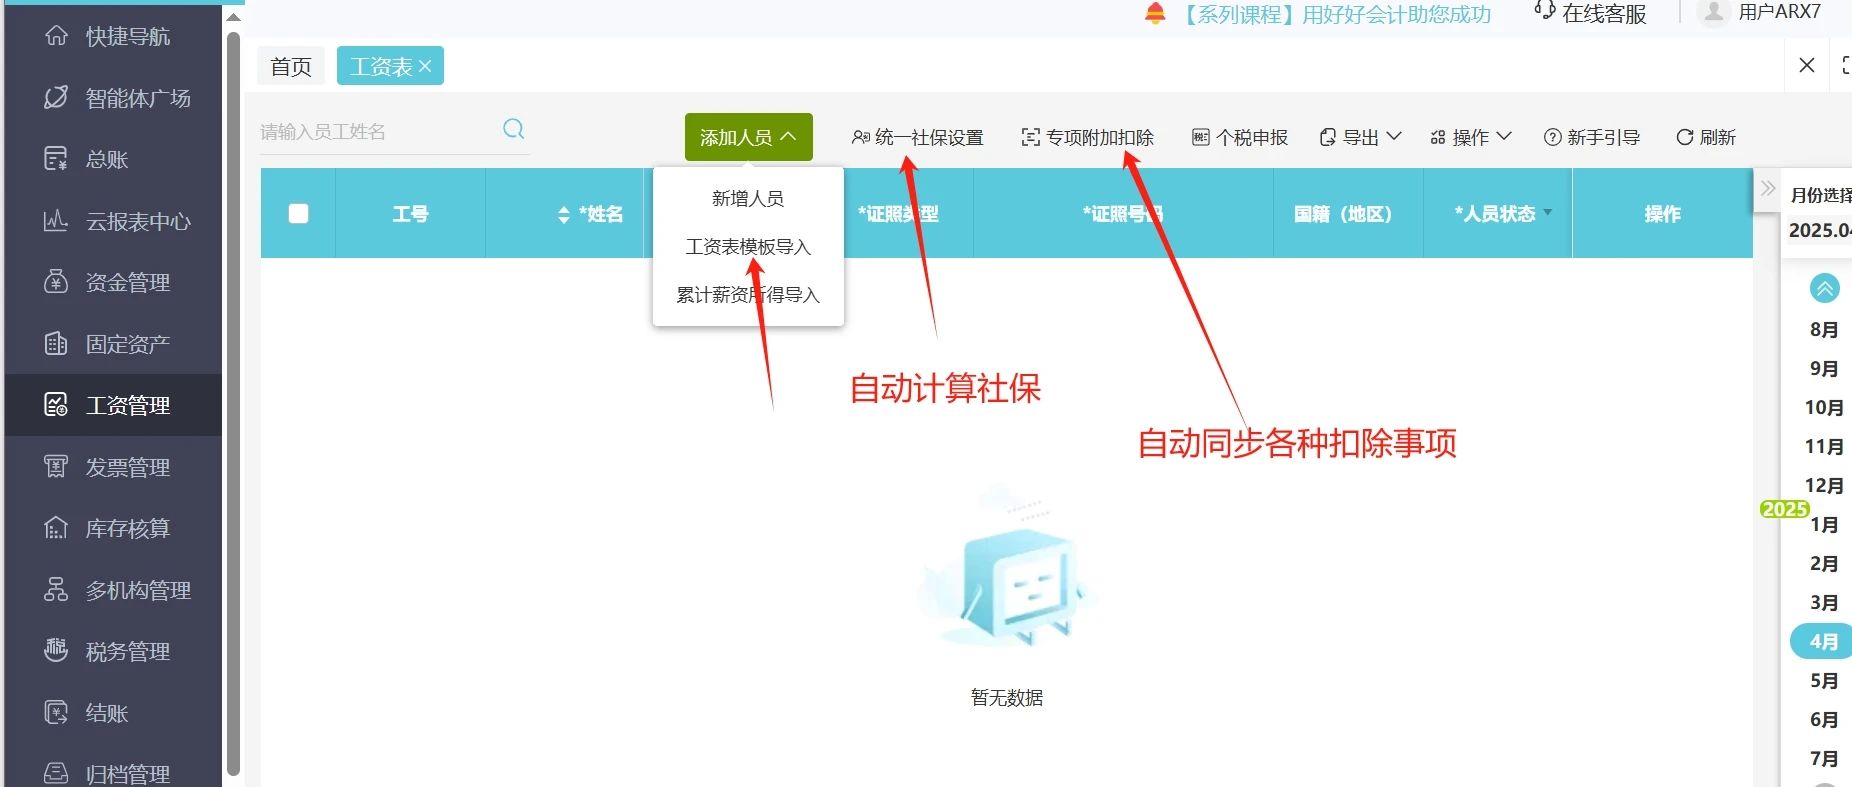The image size is (1852, 787).
Task: Switch to the 首页 tab
Action: click(291, 66)
